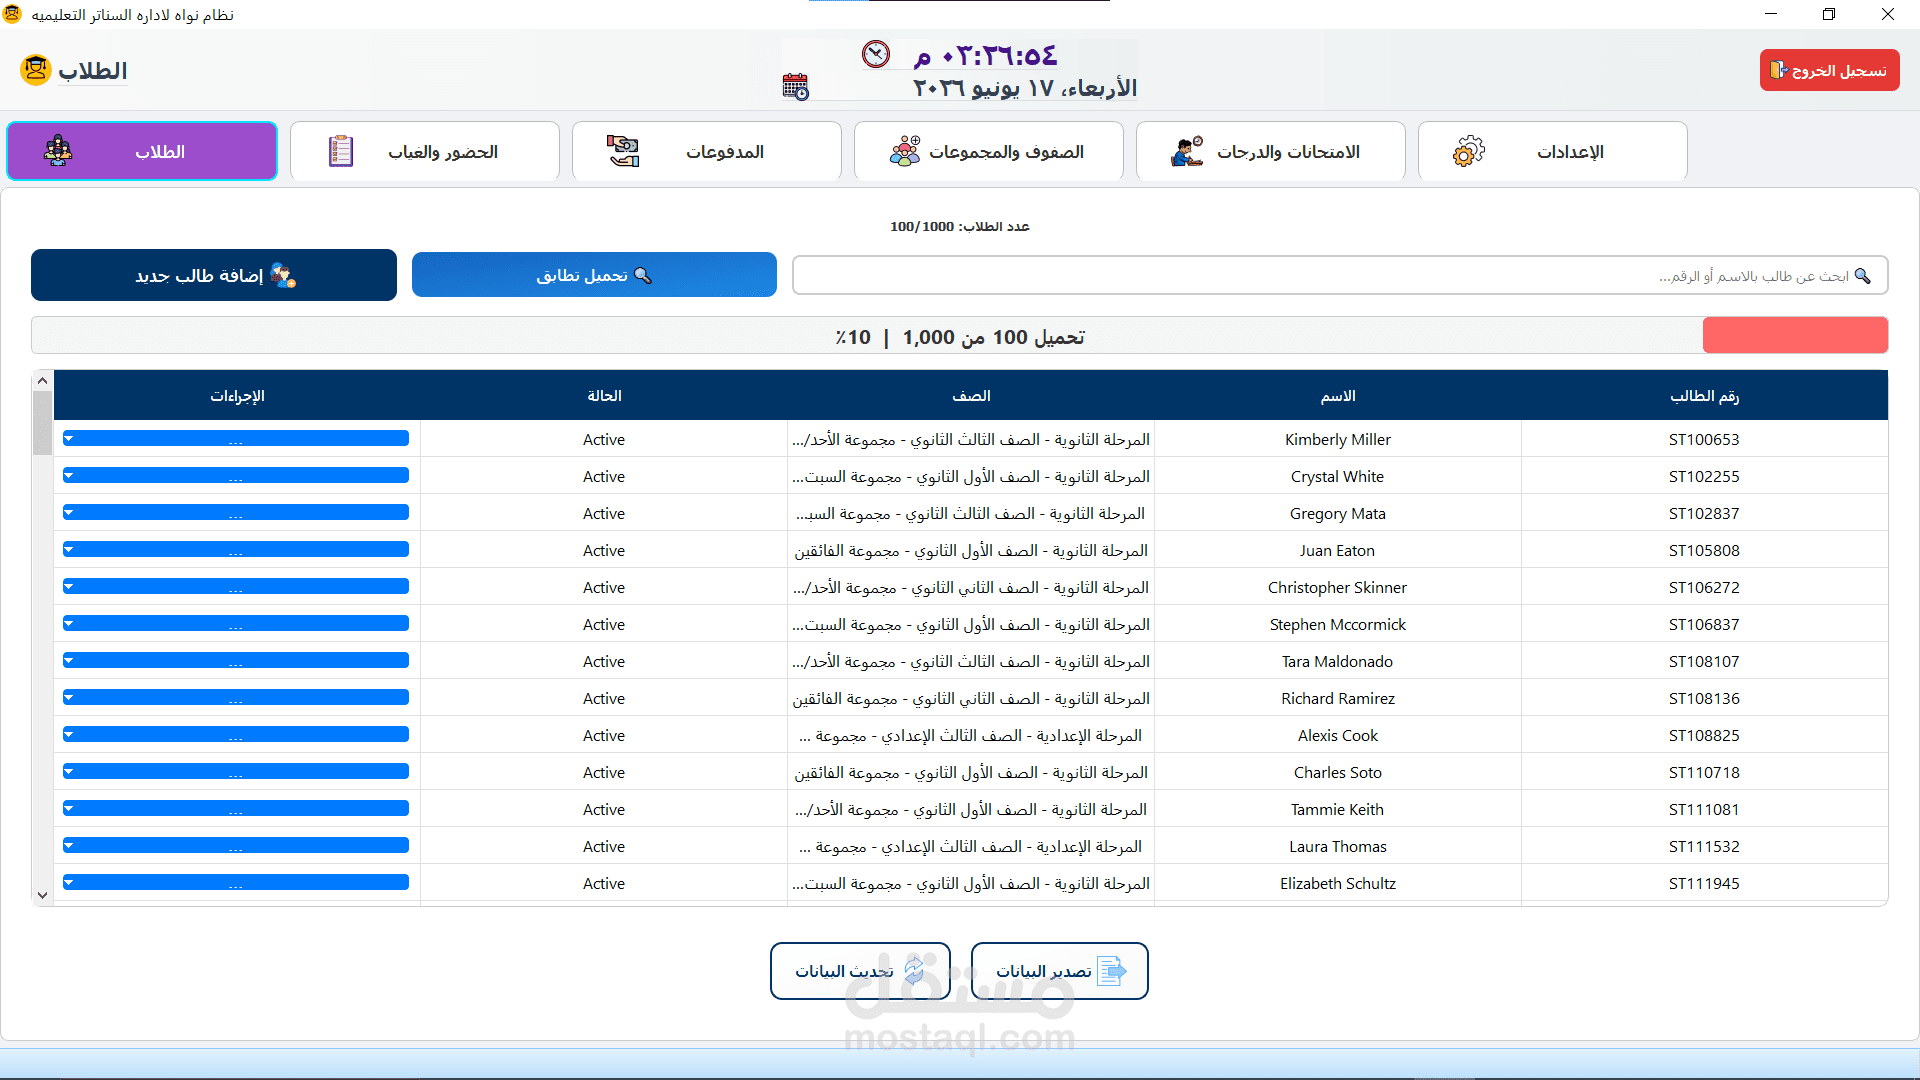
Task: Click the student avatar icon beside الطلاب title
Action: 36,70
